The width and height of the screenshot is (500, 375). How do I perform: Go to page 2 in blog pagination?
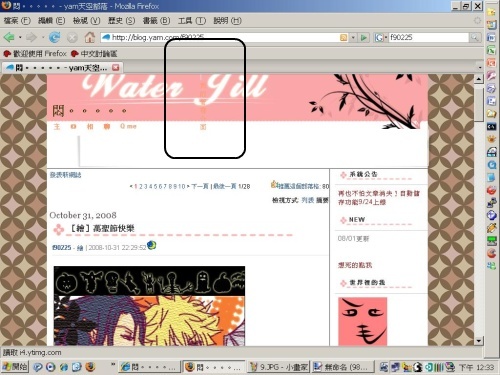point(141,186)
